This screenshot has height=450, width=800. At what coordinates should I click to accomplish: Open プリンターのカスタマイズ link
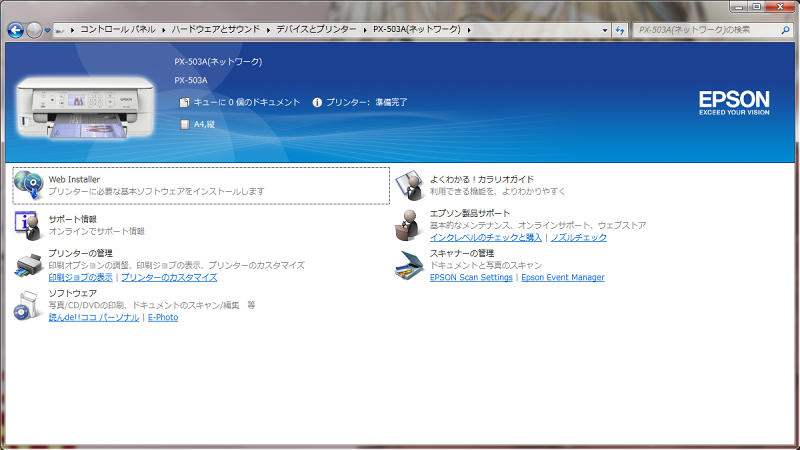(x=169, y=277)
